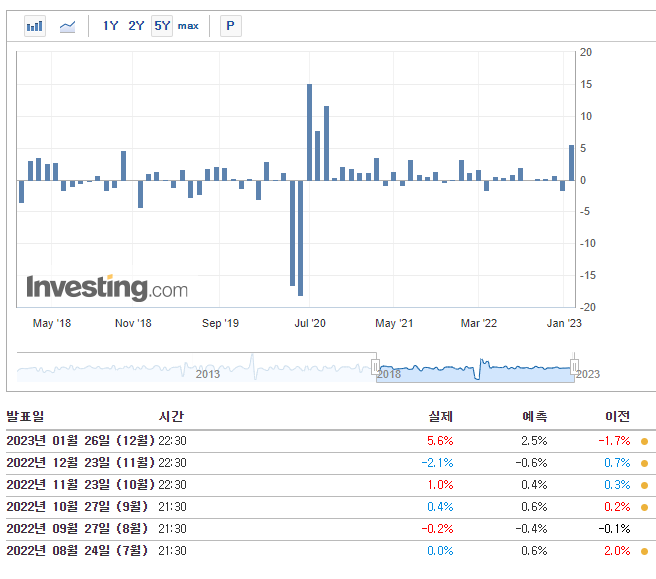Image resolution: width=656 pixels, height=579 pixels.
Task: Select the 2Y time range
Action: pos(136,26)
